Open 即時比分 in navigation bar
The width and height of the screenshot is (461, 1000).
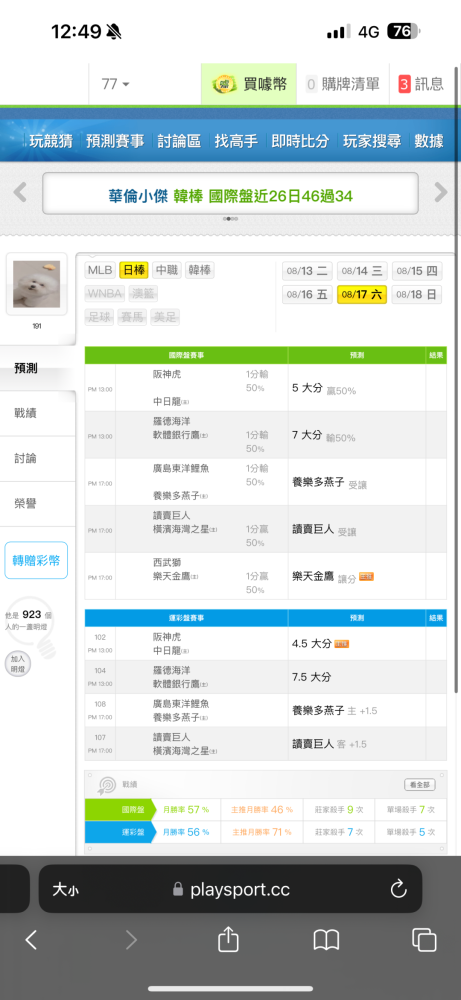300,141
